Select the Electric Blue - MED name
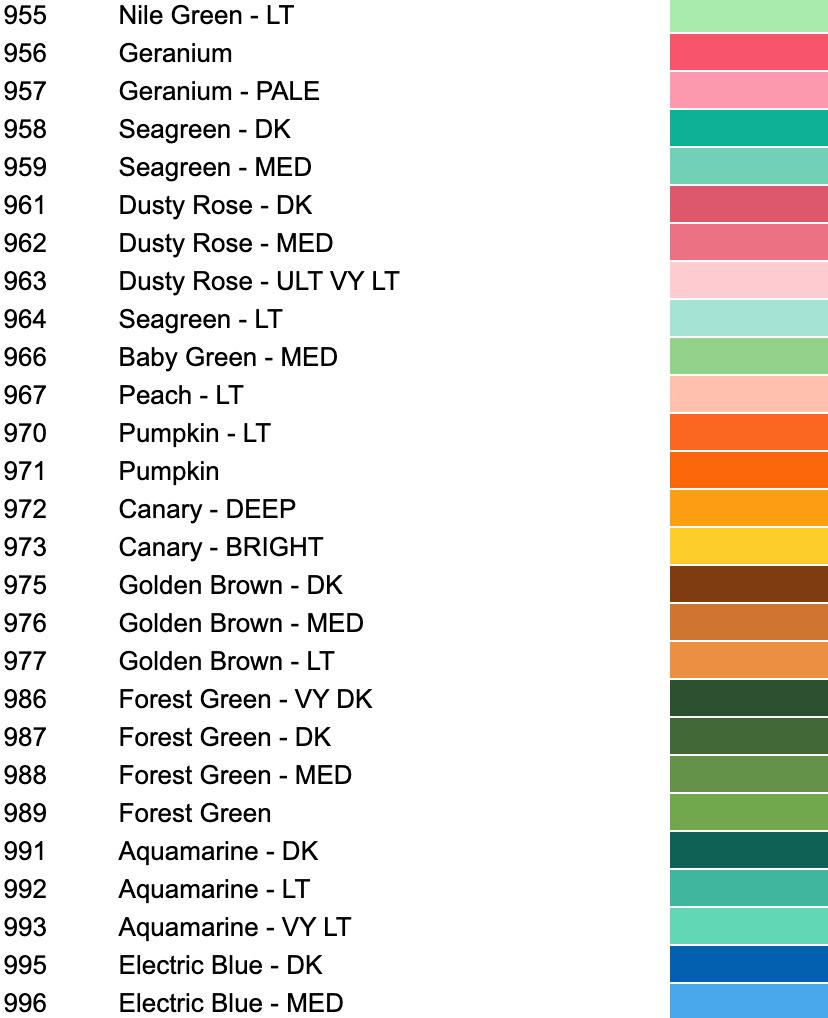The height and width of the screenshot is (1018, 828). (x=231, y=1003)
